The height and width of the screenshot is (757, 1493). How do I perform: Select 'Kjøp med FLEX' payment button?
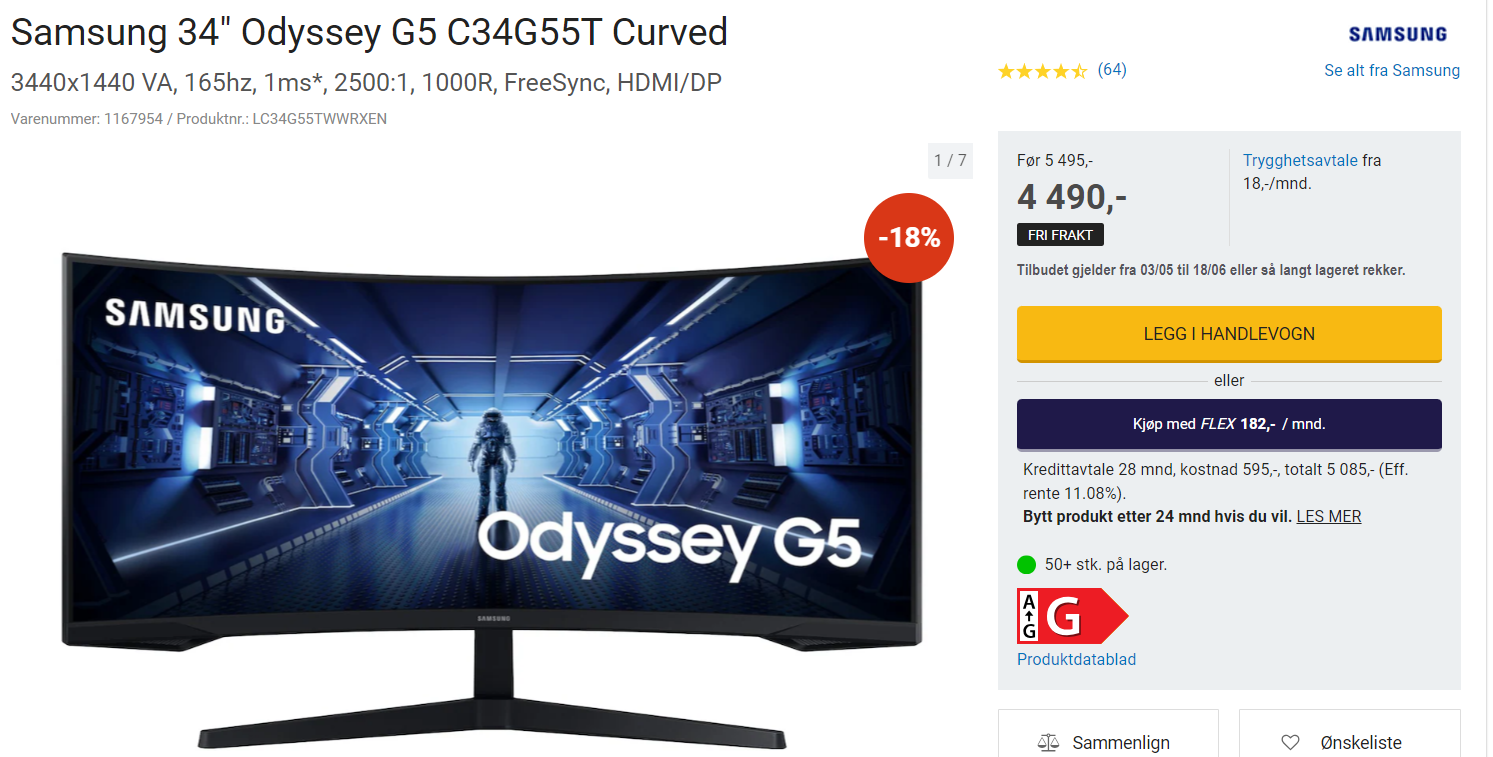point(1229,424)
